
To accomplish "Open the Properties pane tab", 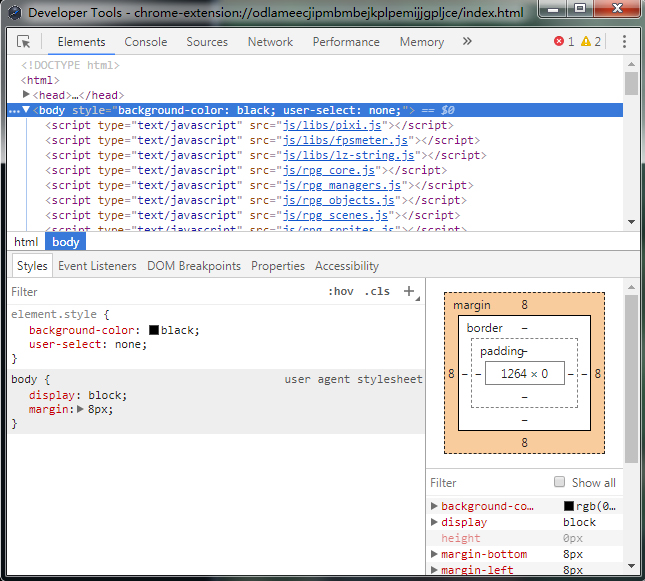I will point(278,266).
